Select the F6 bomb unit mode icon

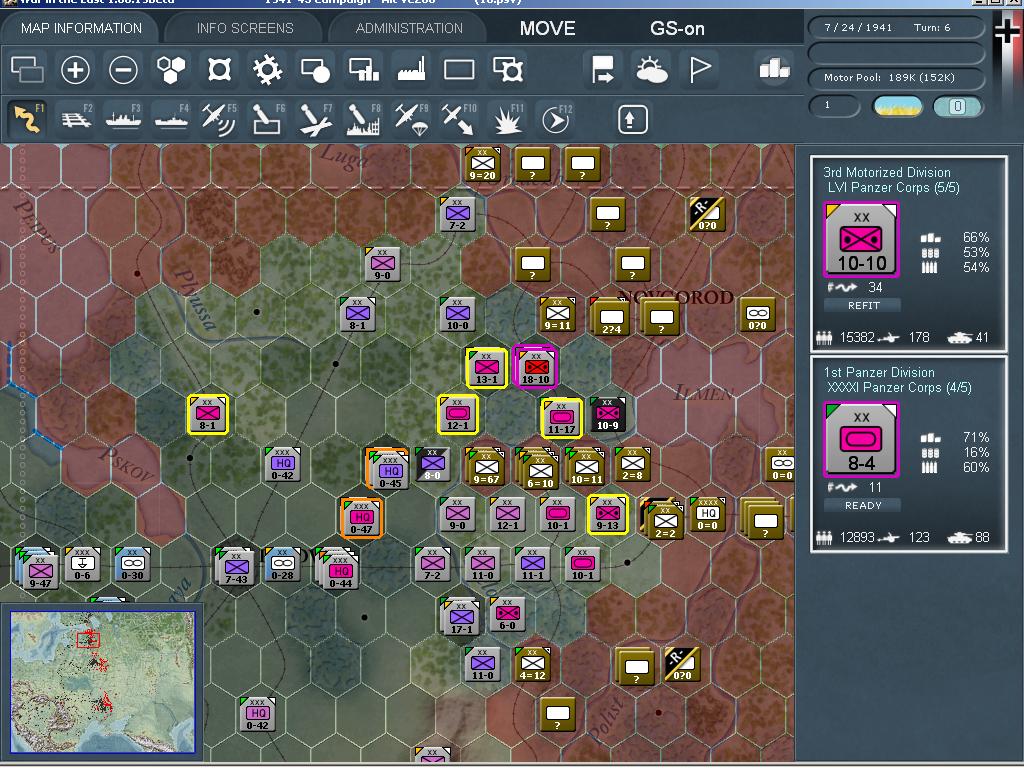[x=268, y=120]
